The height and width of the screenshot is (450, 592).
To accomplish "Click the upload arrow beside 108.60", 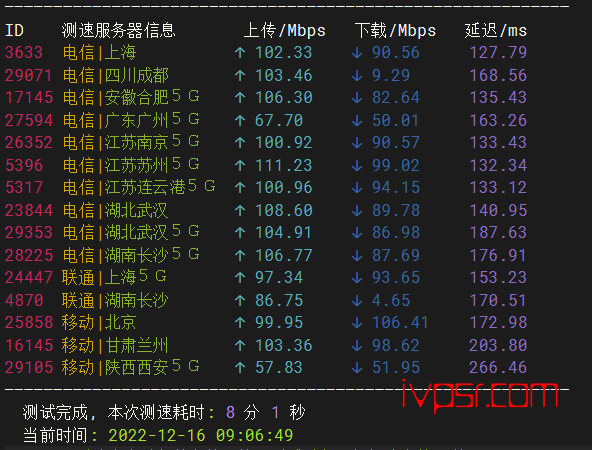I will (x=240, y=210).
